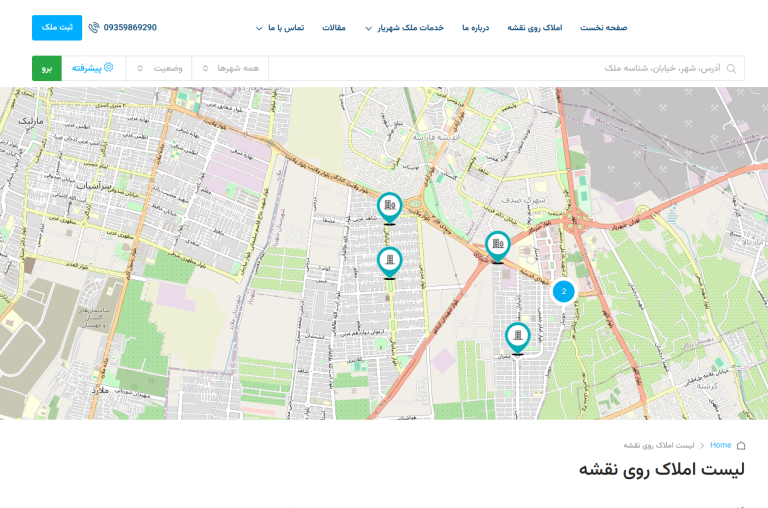Click the phone icon beside 09359869290
Image resolution: width=768 pixels, height=508 pixels.
(x=94, y=28)
